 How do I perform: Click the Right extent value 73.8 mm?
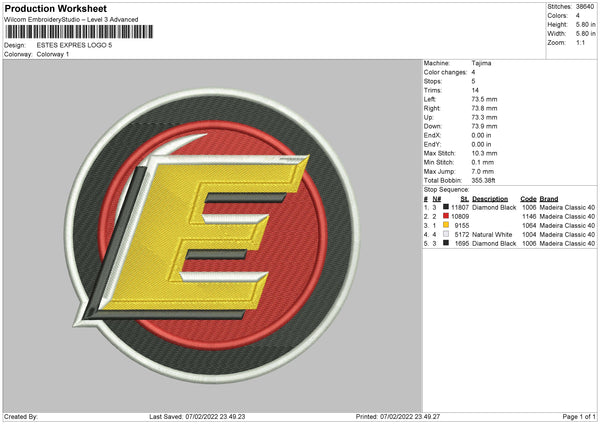[484, 108]
